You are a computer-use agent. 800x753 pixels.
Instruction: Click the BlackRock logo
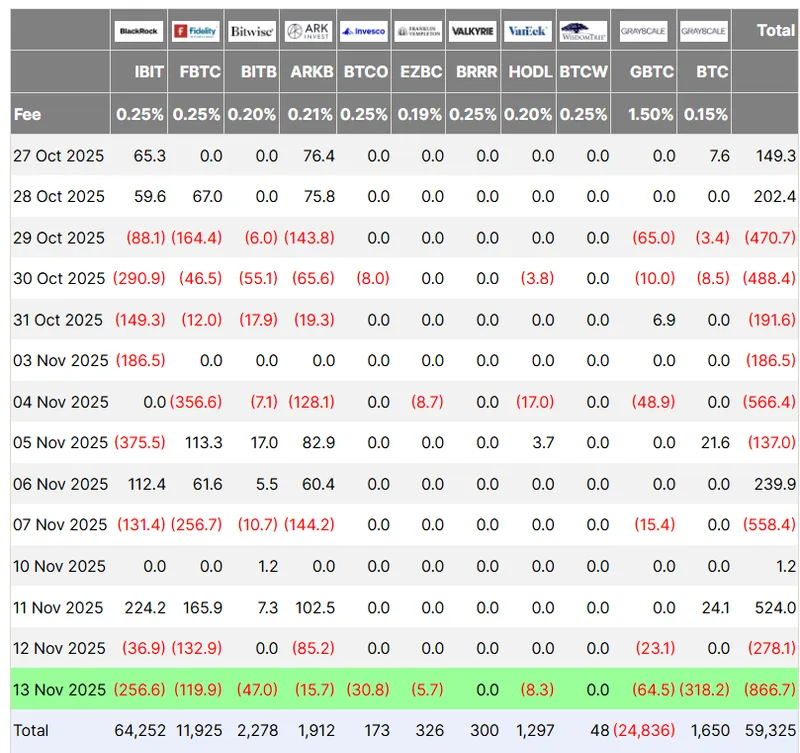[139, 32]
